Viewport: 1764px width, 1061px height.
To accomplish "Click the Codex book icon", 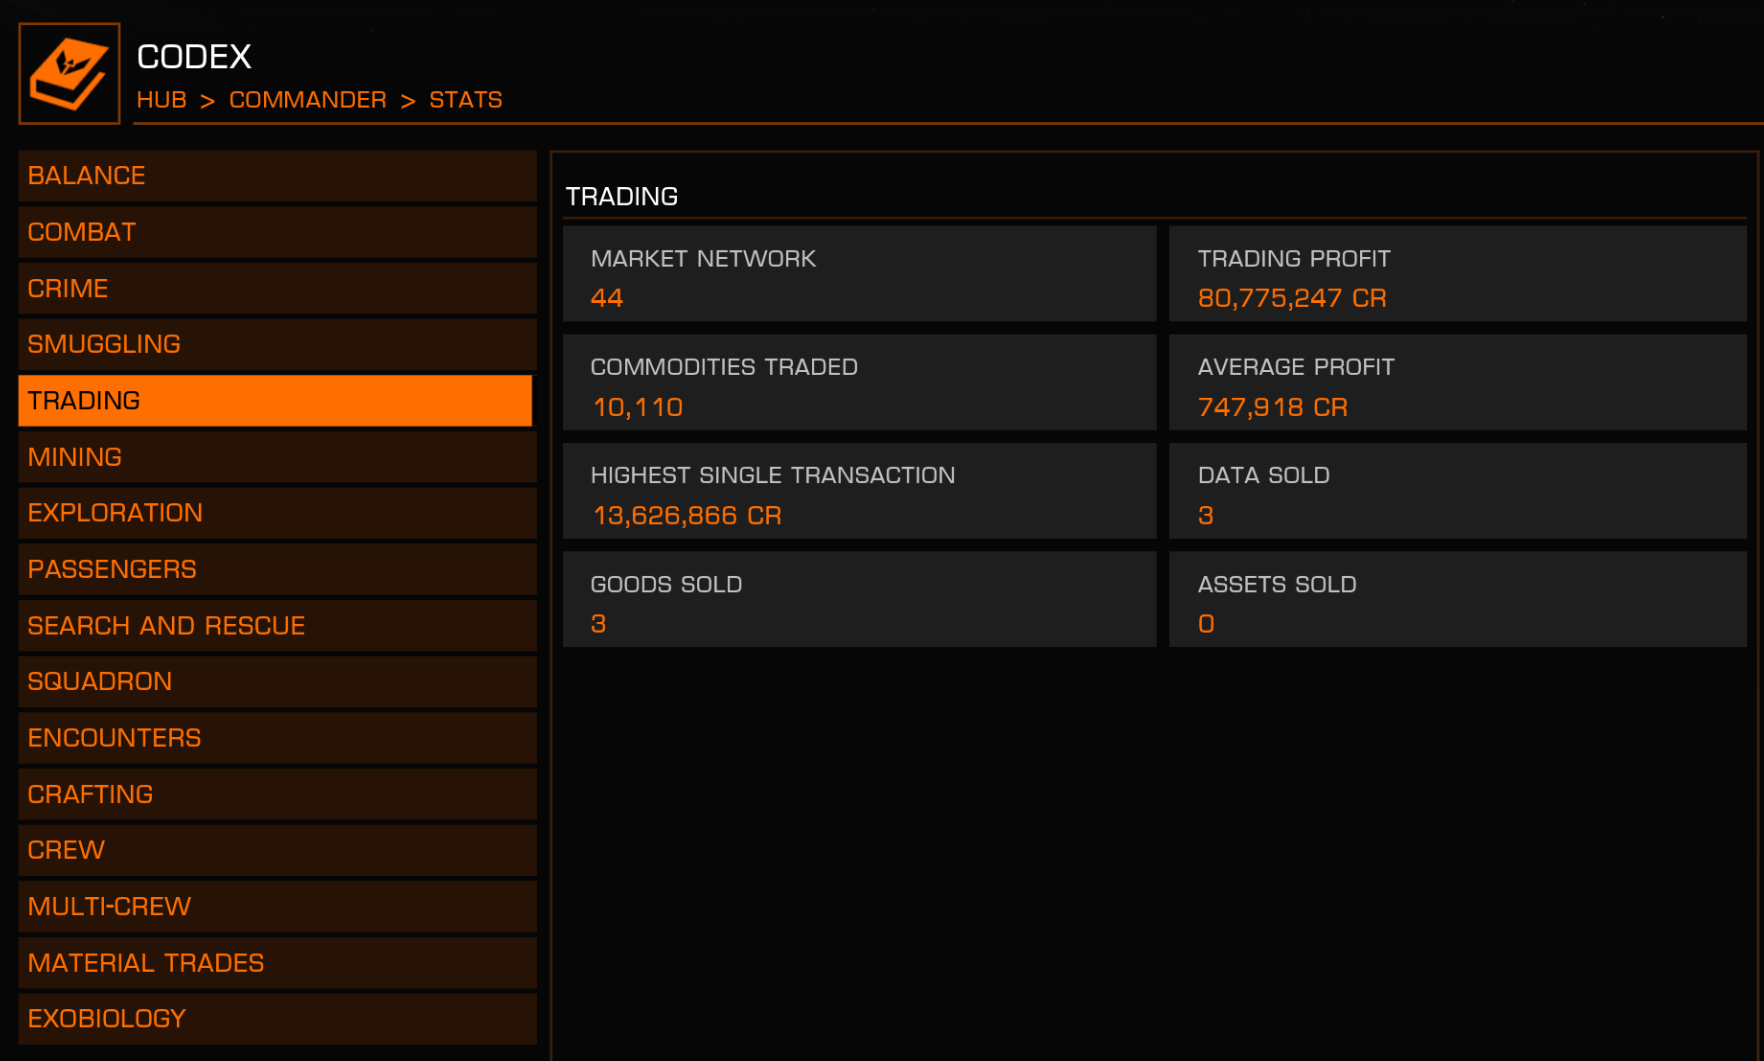I will 69,74.
